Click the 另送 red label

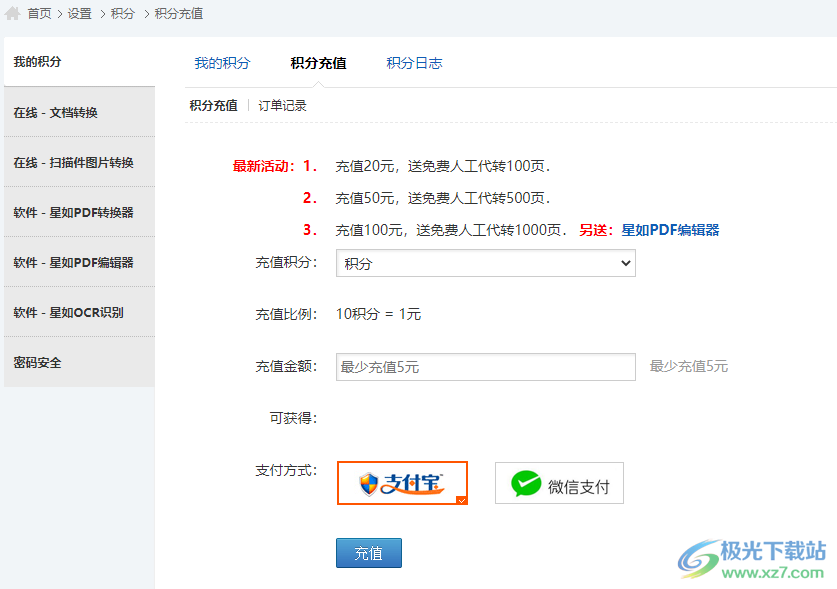pos(597,230)
